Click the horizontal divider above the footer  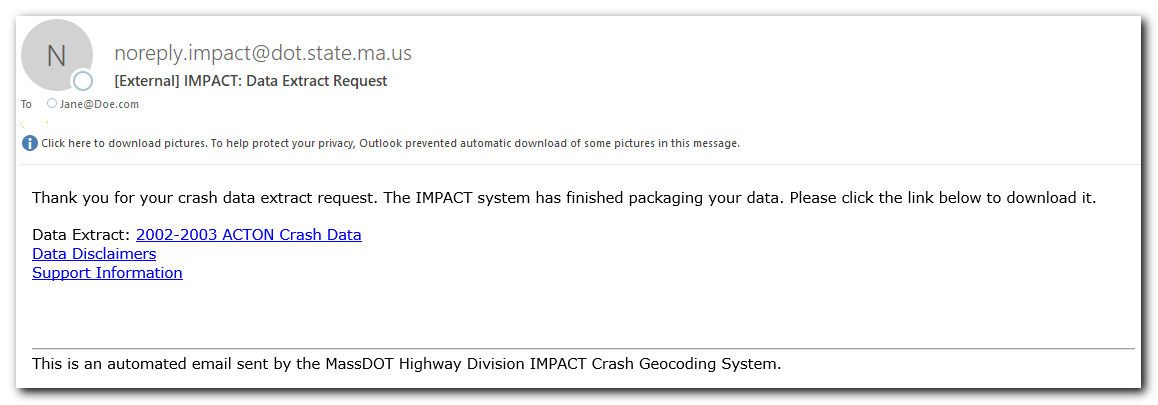coord(583,348)
